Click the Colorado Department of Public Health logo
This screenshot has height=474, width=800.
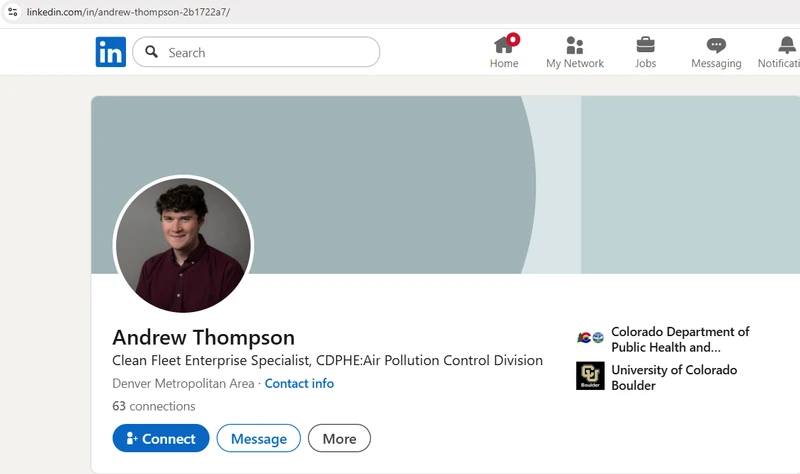[590, 338]
